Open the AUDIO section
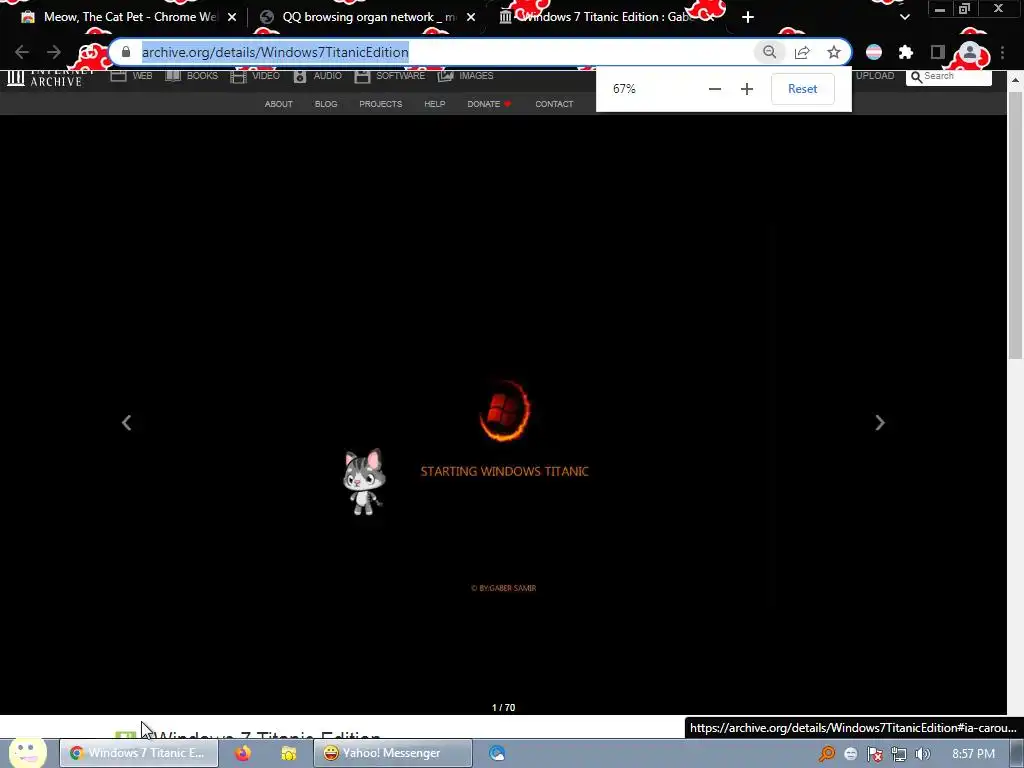The height and width of the screenshot is (768, 1024). tap(317, 76)
